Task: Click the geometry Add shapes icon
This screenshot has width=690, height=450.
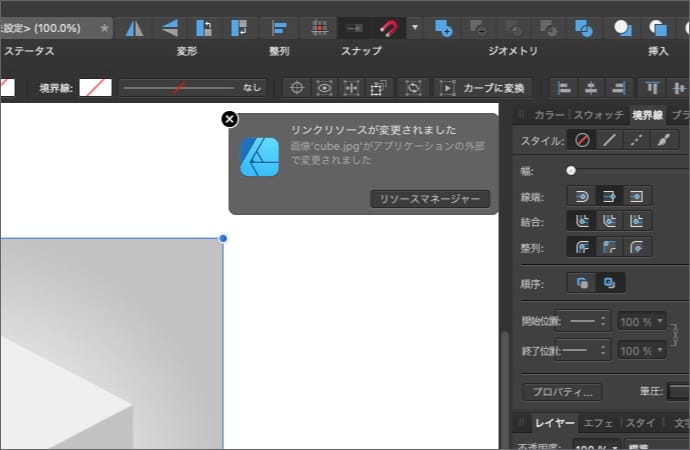Action: point(444,27)
